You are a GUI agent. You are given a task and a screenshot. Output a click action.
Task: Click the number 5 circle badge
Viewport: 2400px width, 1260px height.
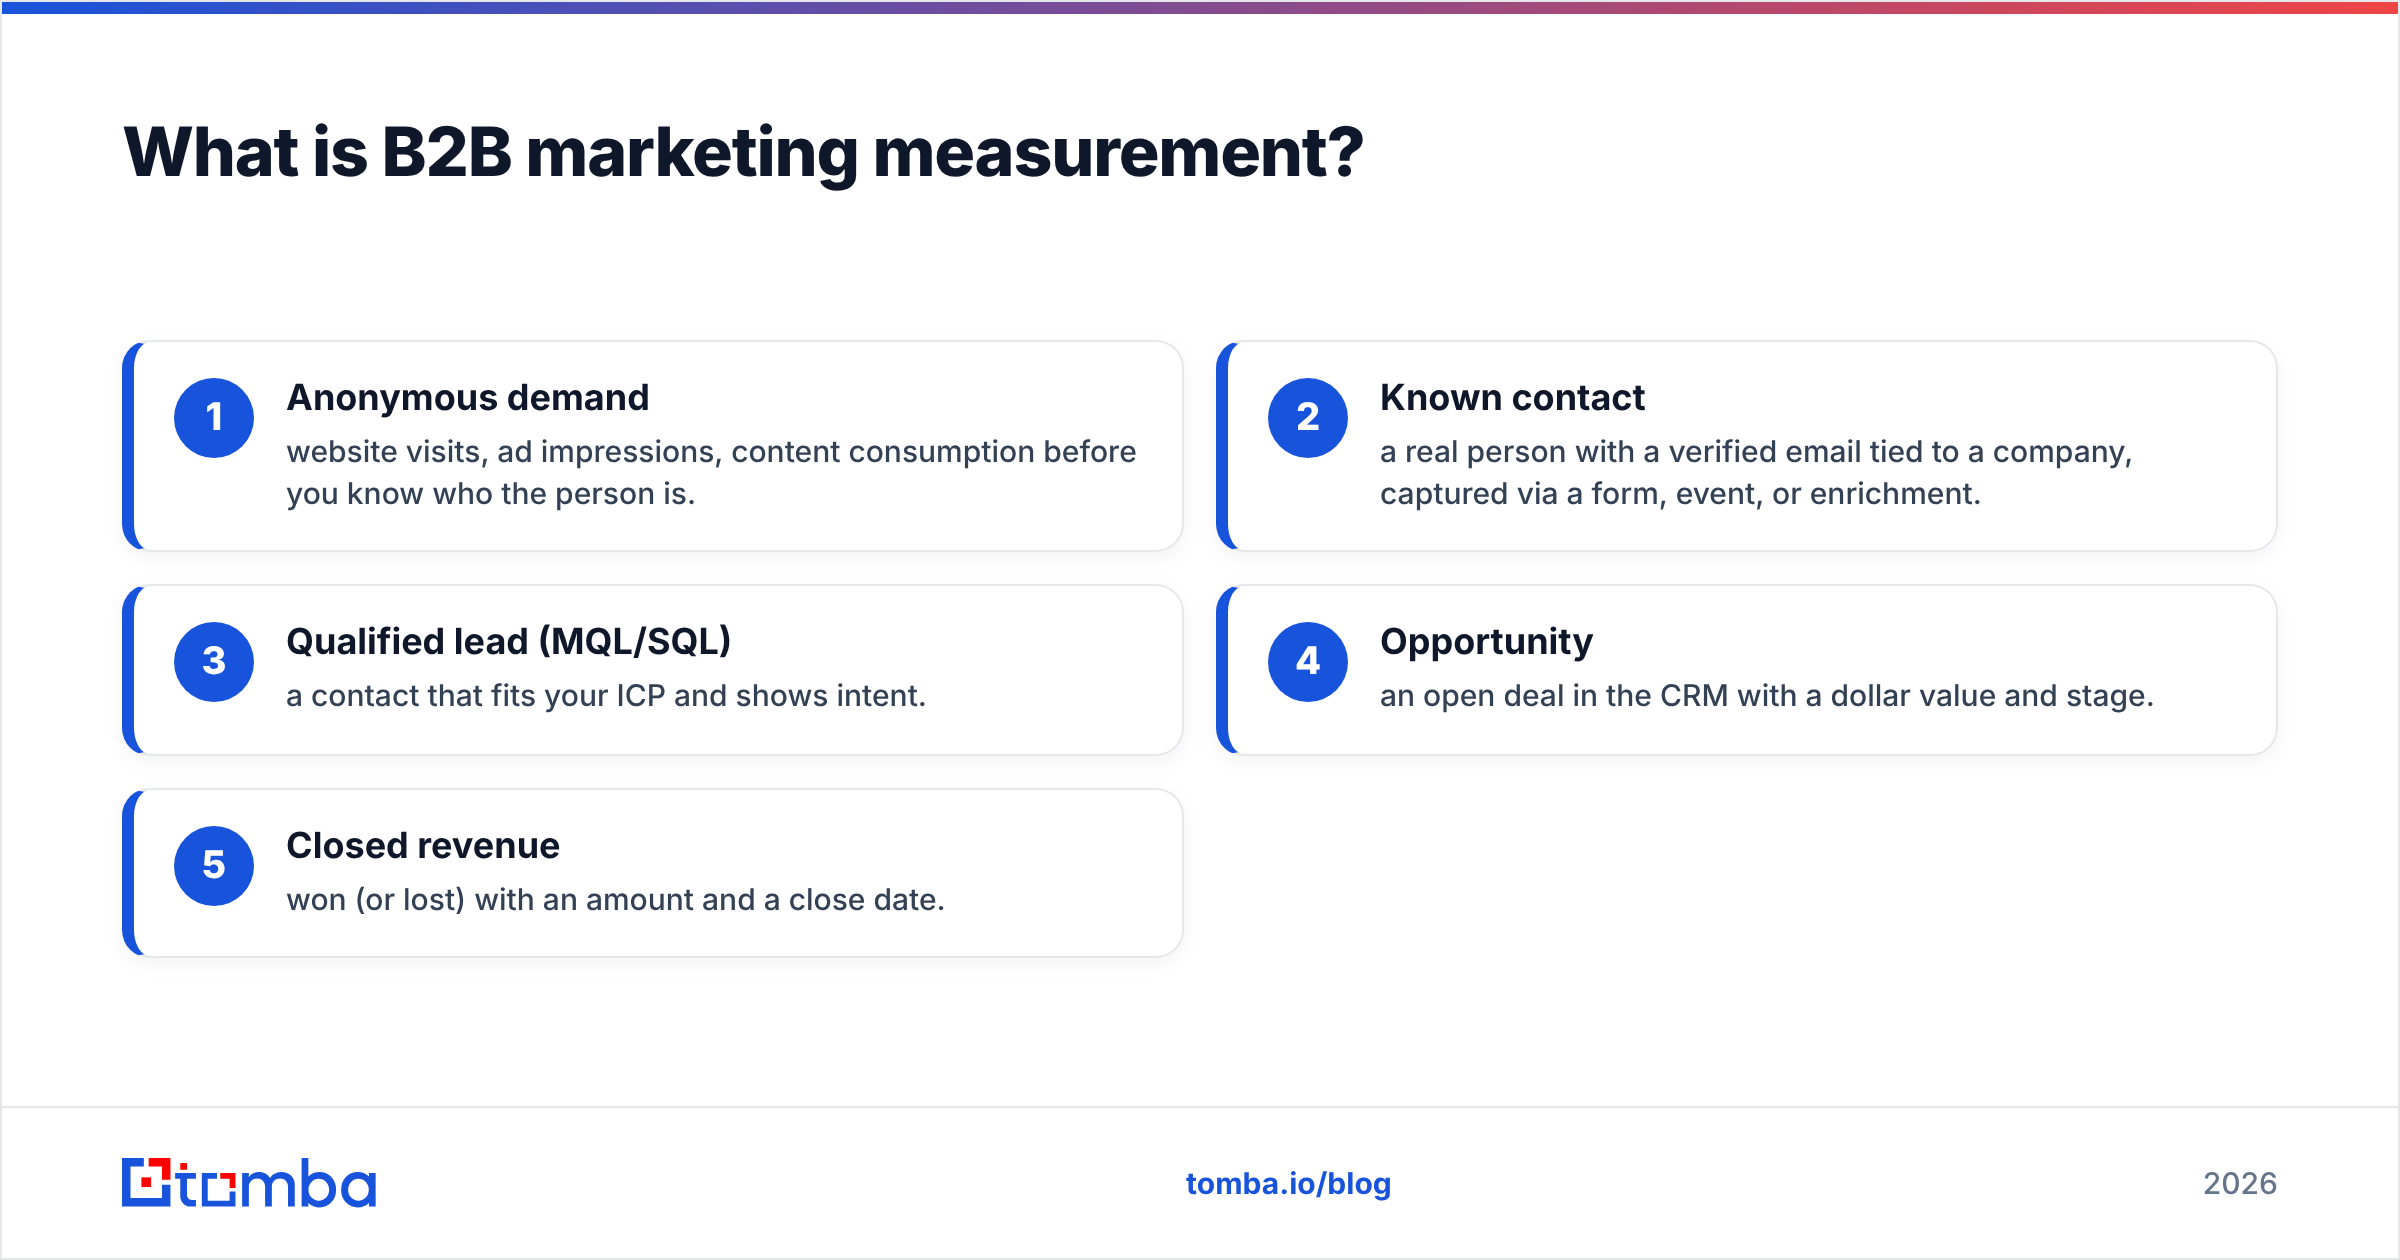214,866
